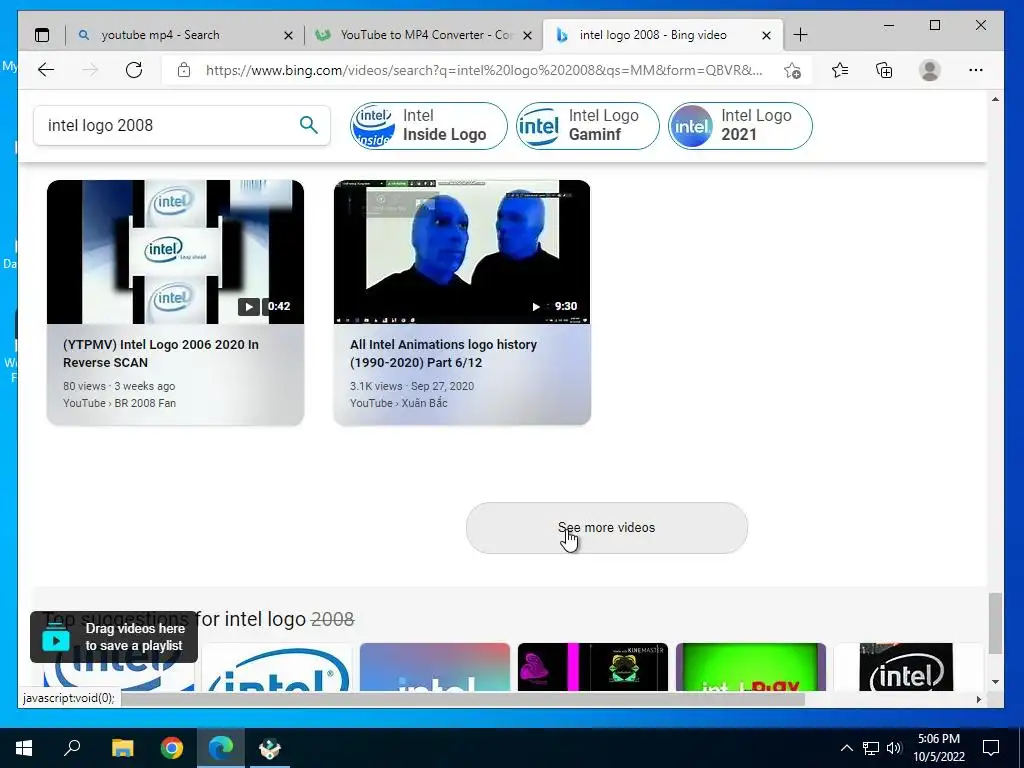Screen dimensions: 1024x768
Task: Click the horizontal scrollbar right arrow
Action: click(x=978, y=699)
